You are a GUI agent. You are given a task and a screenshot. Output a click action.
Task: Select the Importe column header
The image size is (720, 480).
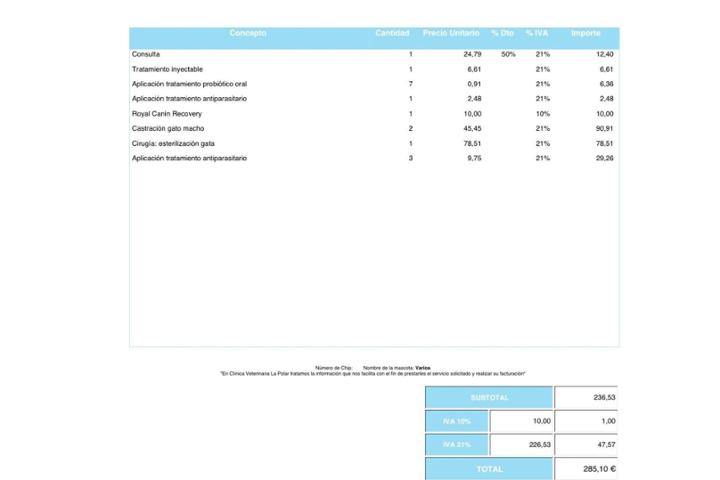tap(586, 34)
